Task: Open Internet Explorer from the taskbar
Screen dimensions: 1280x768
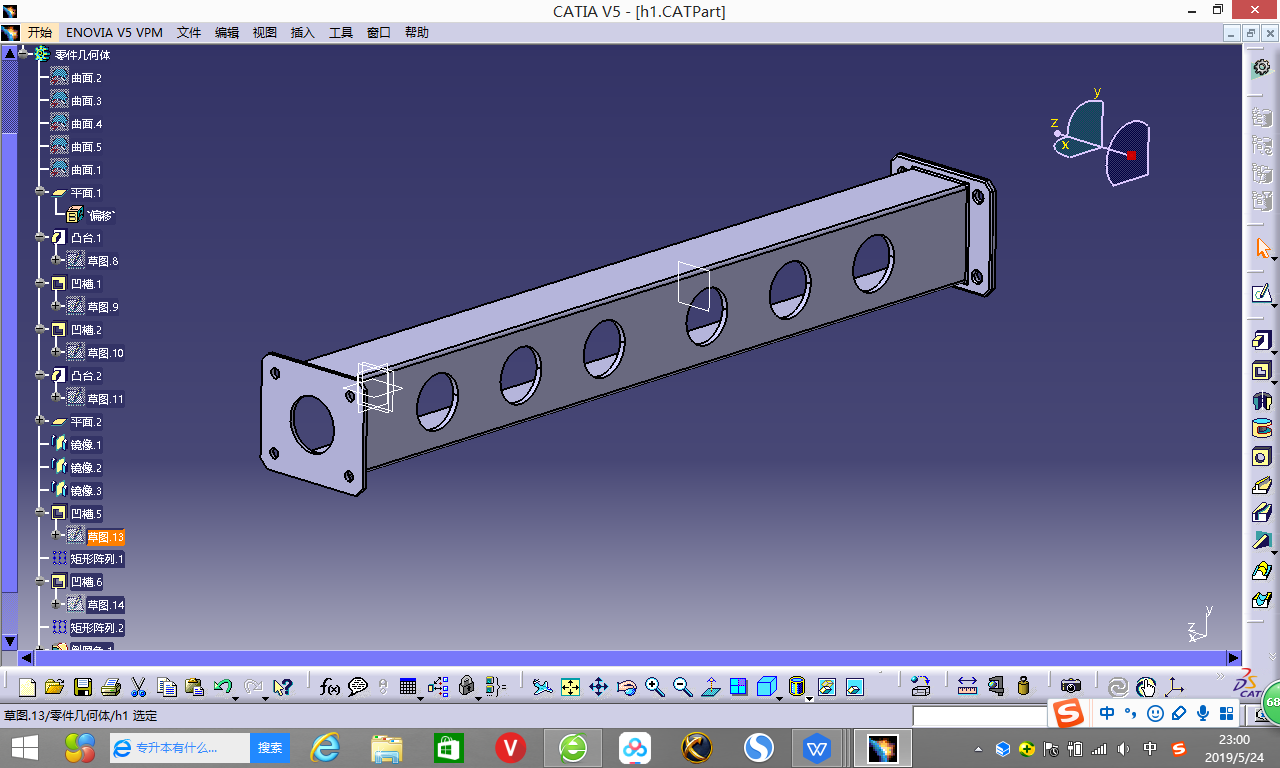Action: pyautogui.click(x=325, y=747)
